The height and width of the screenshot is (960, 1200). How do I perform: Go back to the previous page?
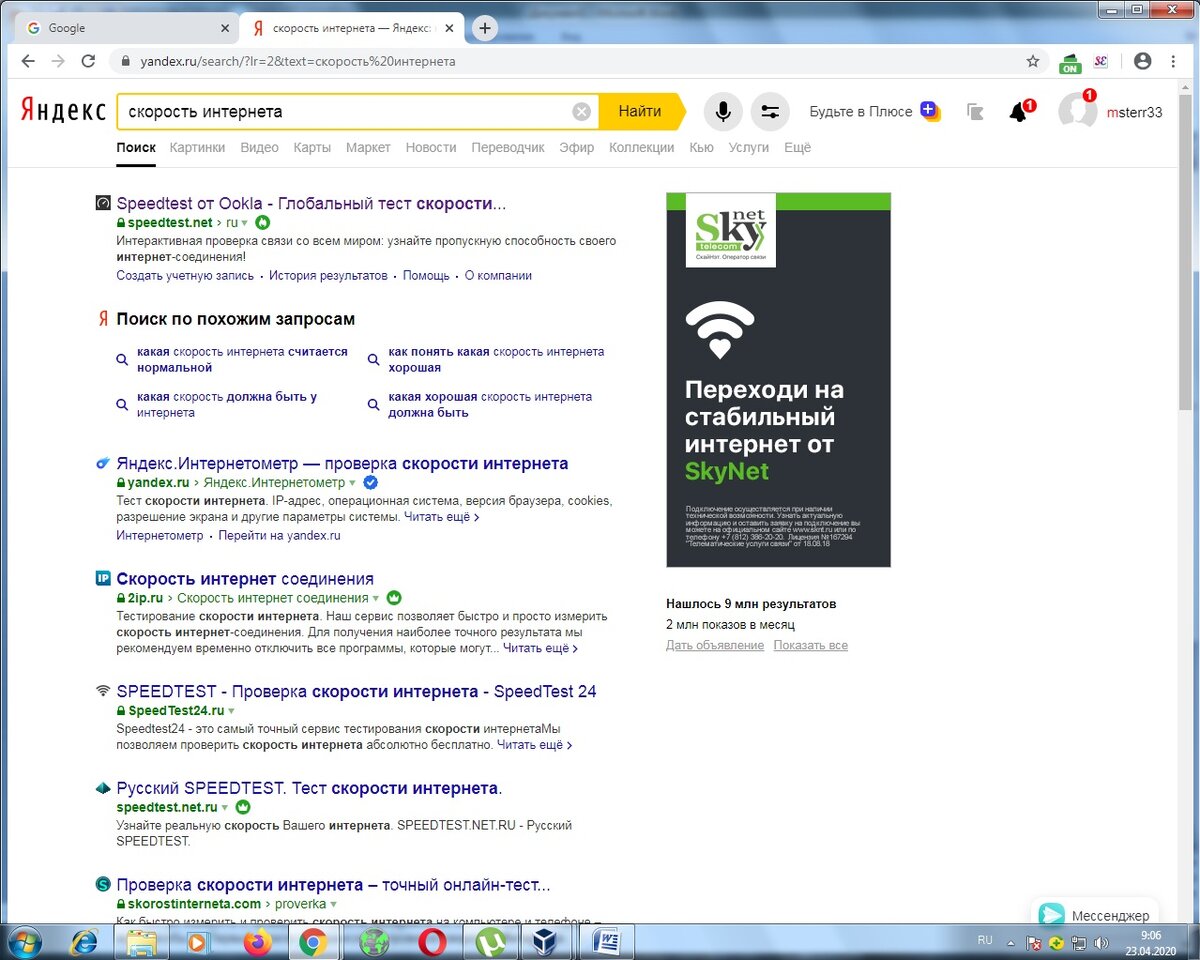(x=28, y=61)
